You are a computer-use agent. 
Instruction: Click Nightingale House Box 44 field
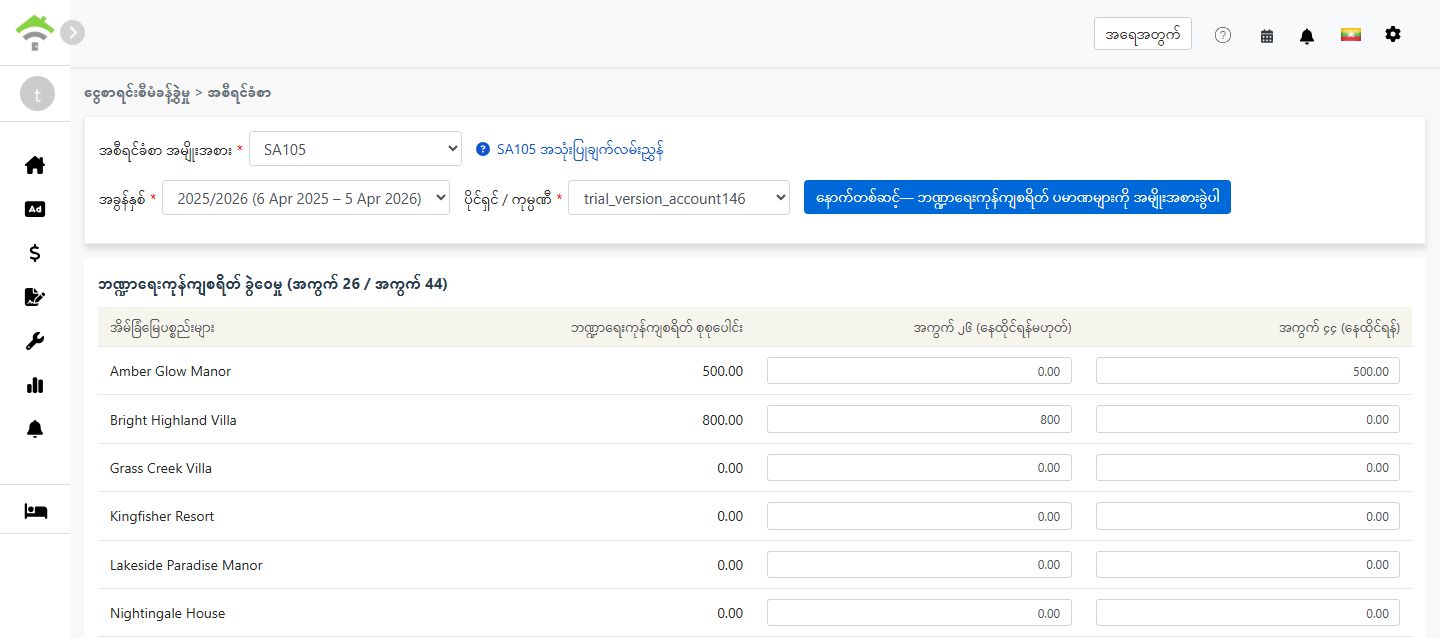[1248, 612]
